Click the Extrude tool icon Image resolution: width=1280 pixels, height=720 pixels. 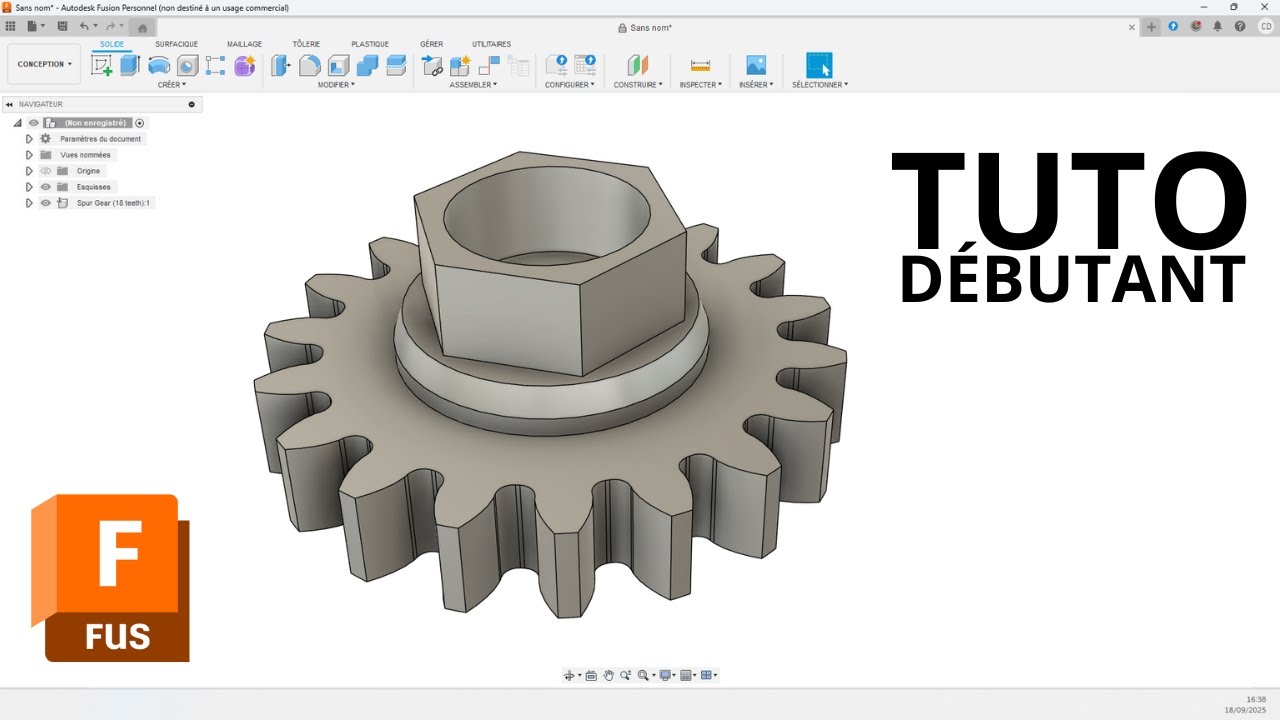(130, 66)
